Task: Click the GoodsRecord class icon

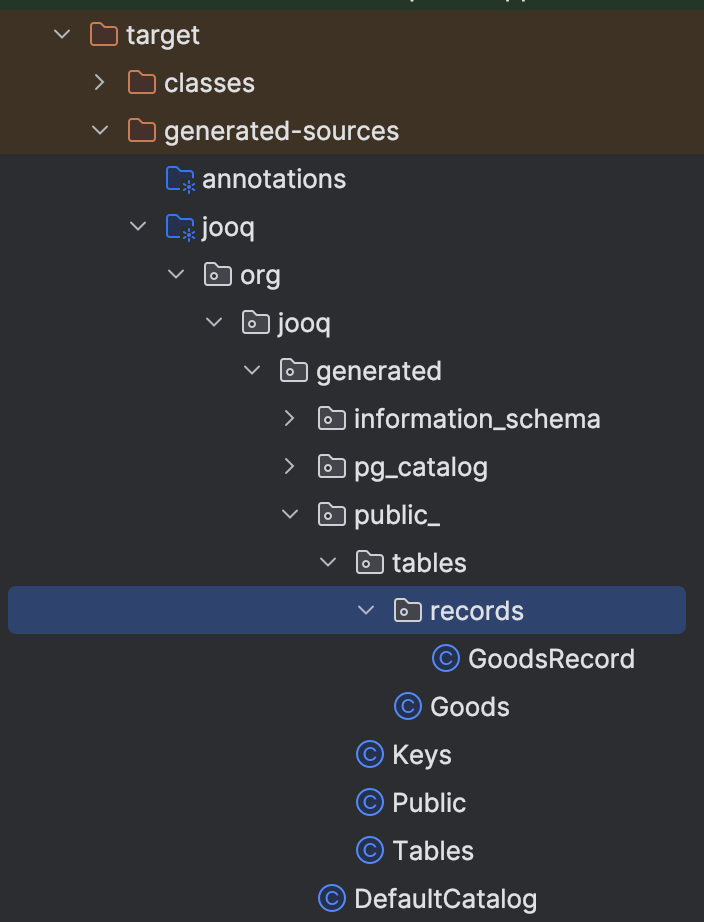Action: click(x=446, y=659)
